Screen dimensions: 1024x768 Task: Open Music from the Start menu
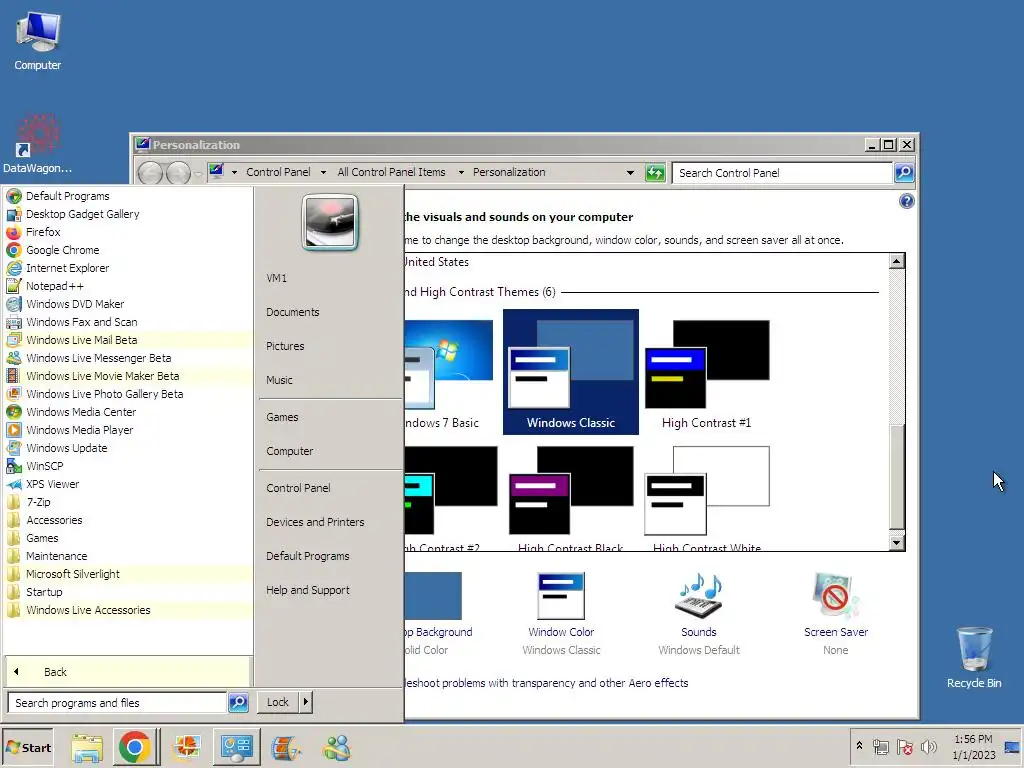click(279, 380)
